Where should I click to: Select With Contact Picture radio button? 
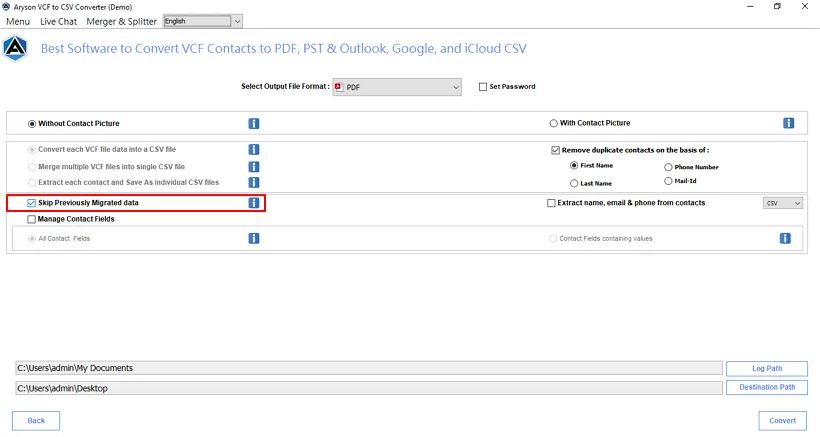[x=553, y=123]
